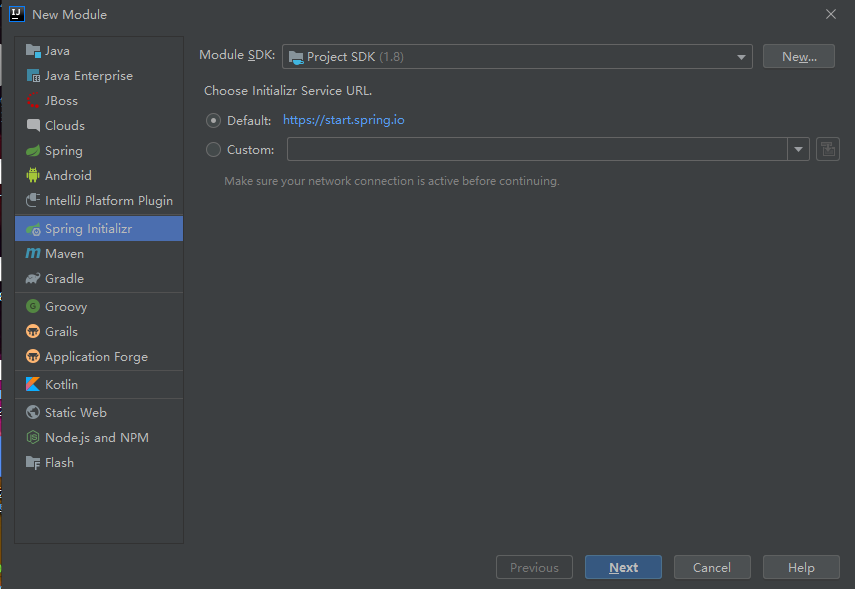The height and width of the screenshot is (589, 855).
Task: Select the Default Initializr URL radio button
Action: point(213,121)
